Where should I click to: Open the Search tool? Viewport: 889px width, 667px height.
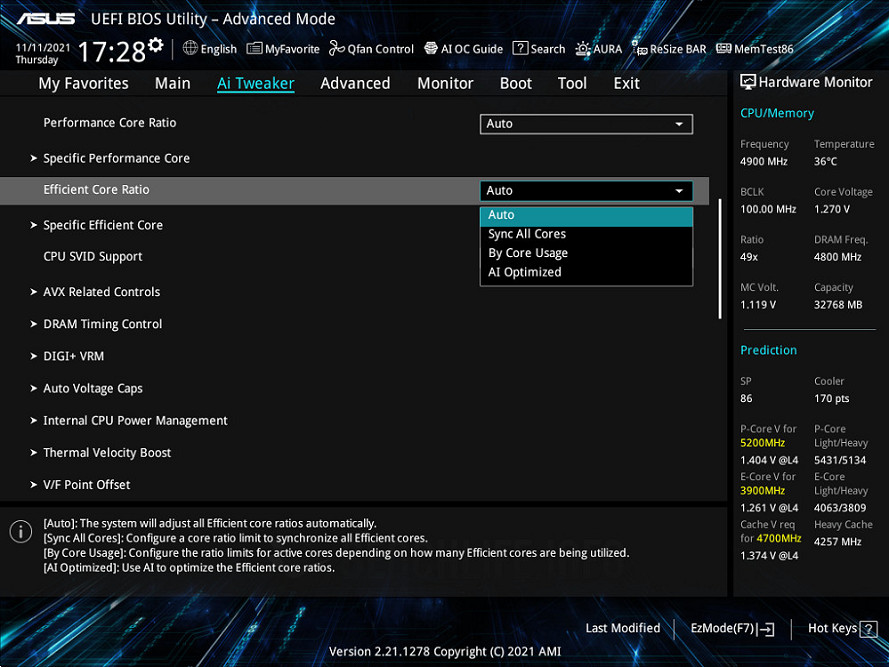(x=538, y=48)
